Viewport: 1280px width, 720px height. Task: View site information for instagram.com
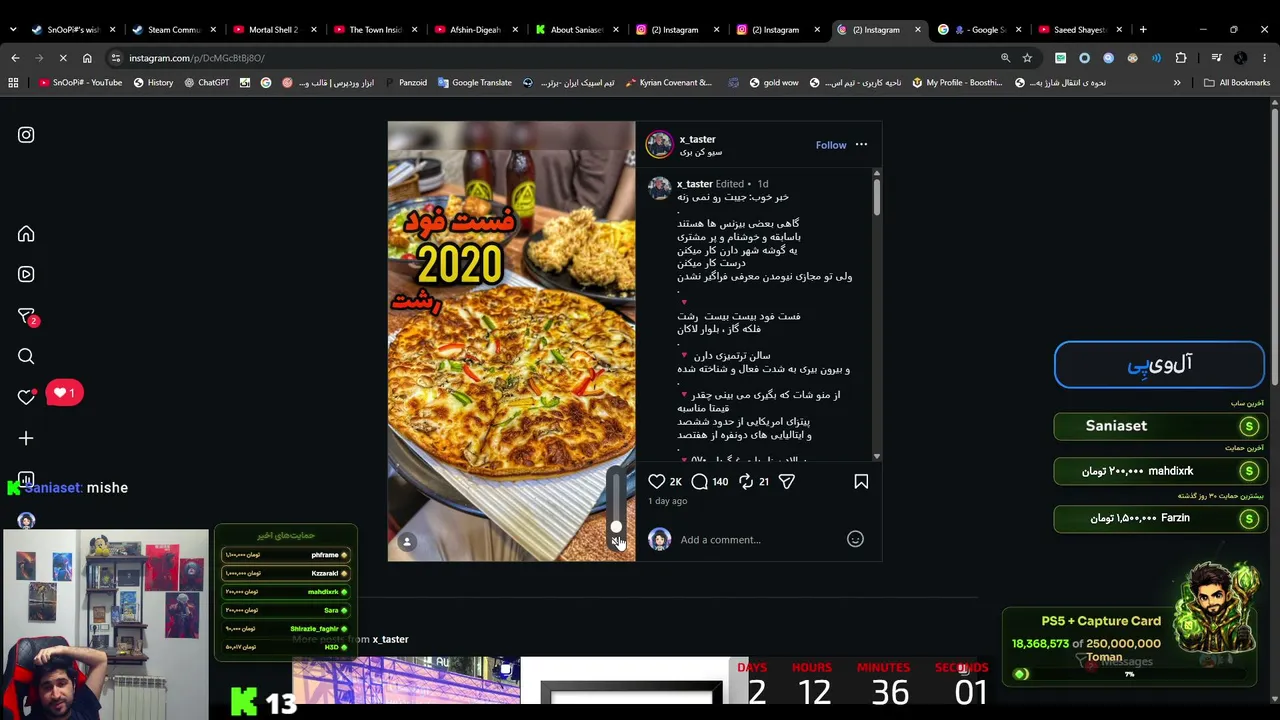point(116,58)
